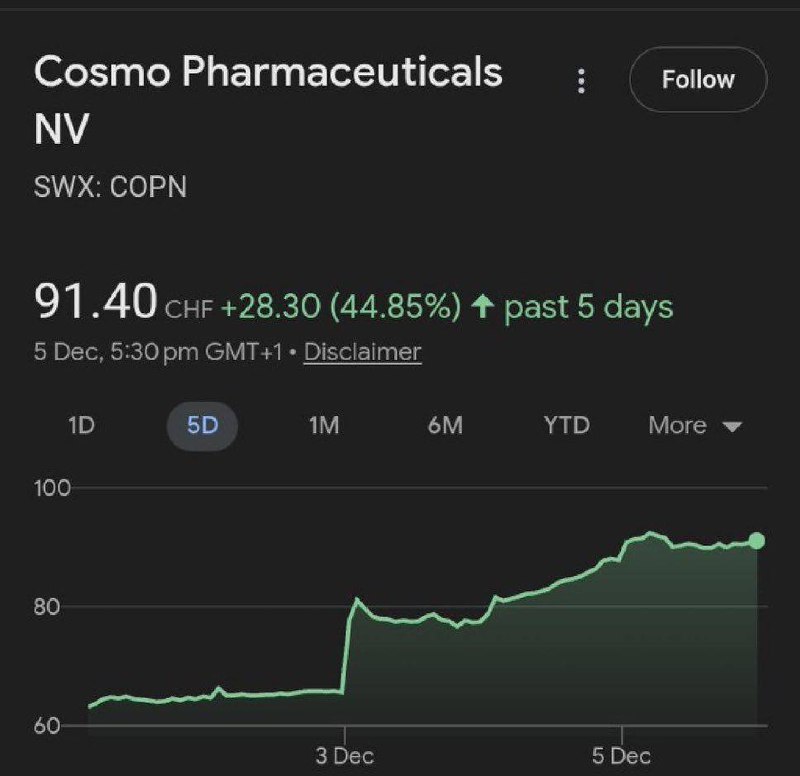Select the 5D time range
Screen dimensions: 800x776
tap(202, 426)
